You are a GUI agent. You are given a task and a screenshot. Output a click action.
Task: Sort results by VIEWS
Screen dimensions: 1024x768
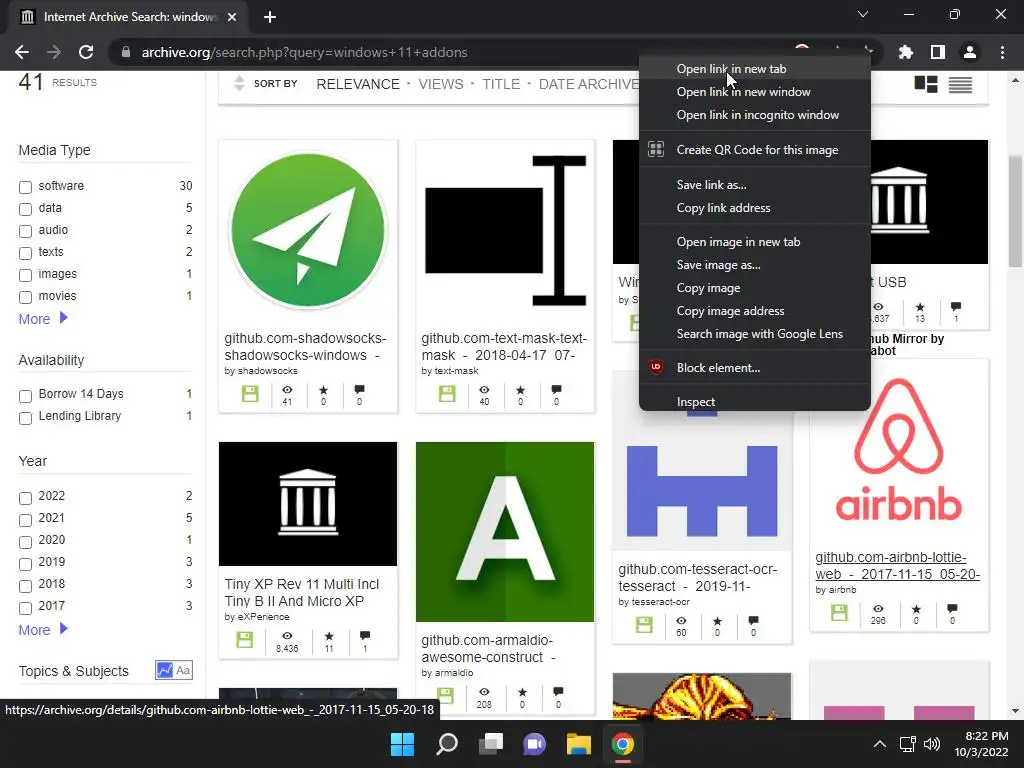click(x=441, y=84)
